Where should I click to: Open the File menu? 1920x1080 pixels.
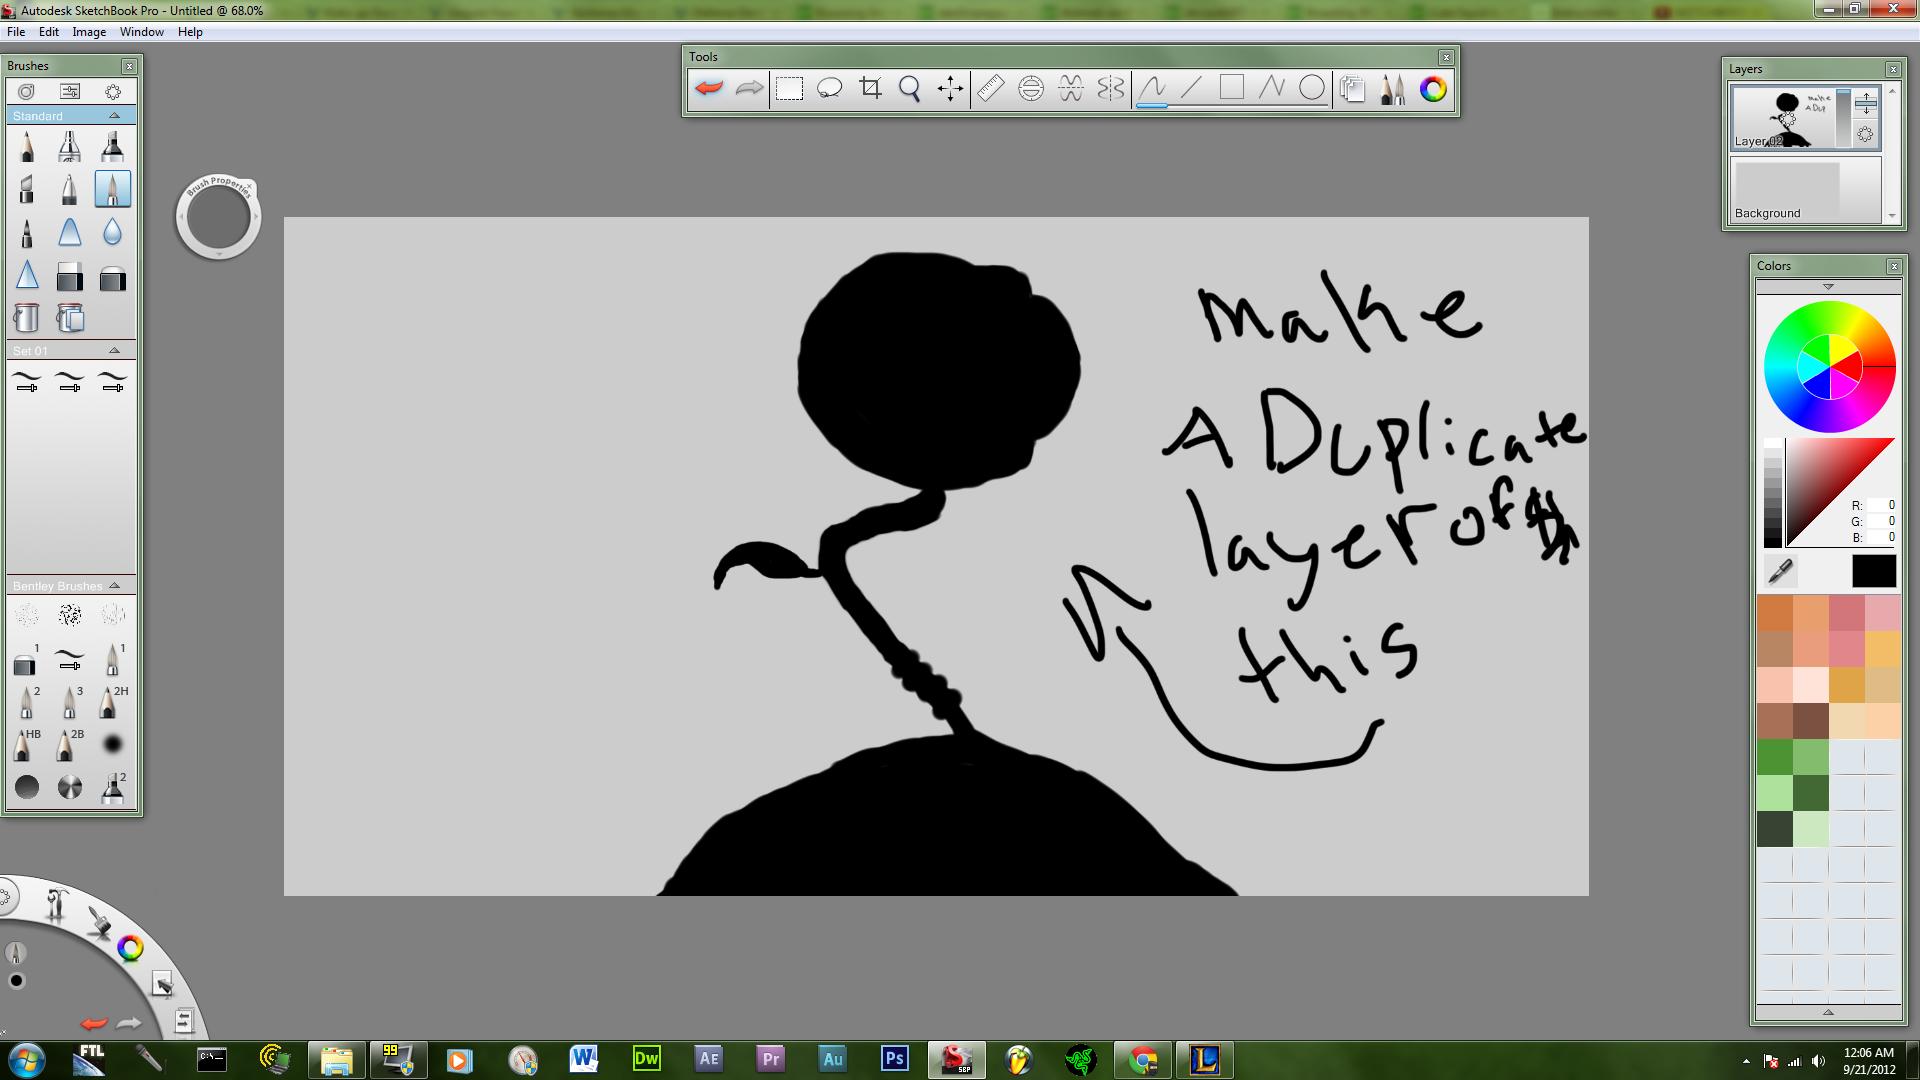[x=16, y=32]
